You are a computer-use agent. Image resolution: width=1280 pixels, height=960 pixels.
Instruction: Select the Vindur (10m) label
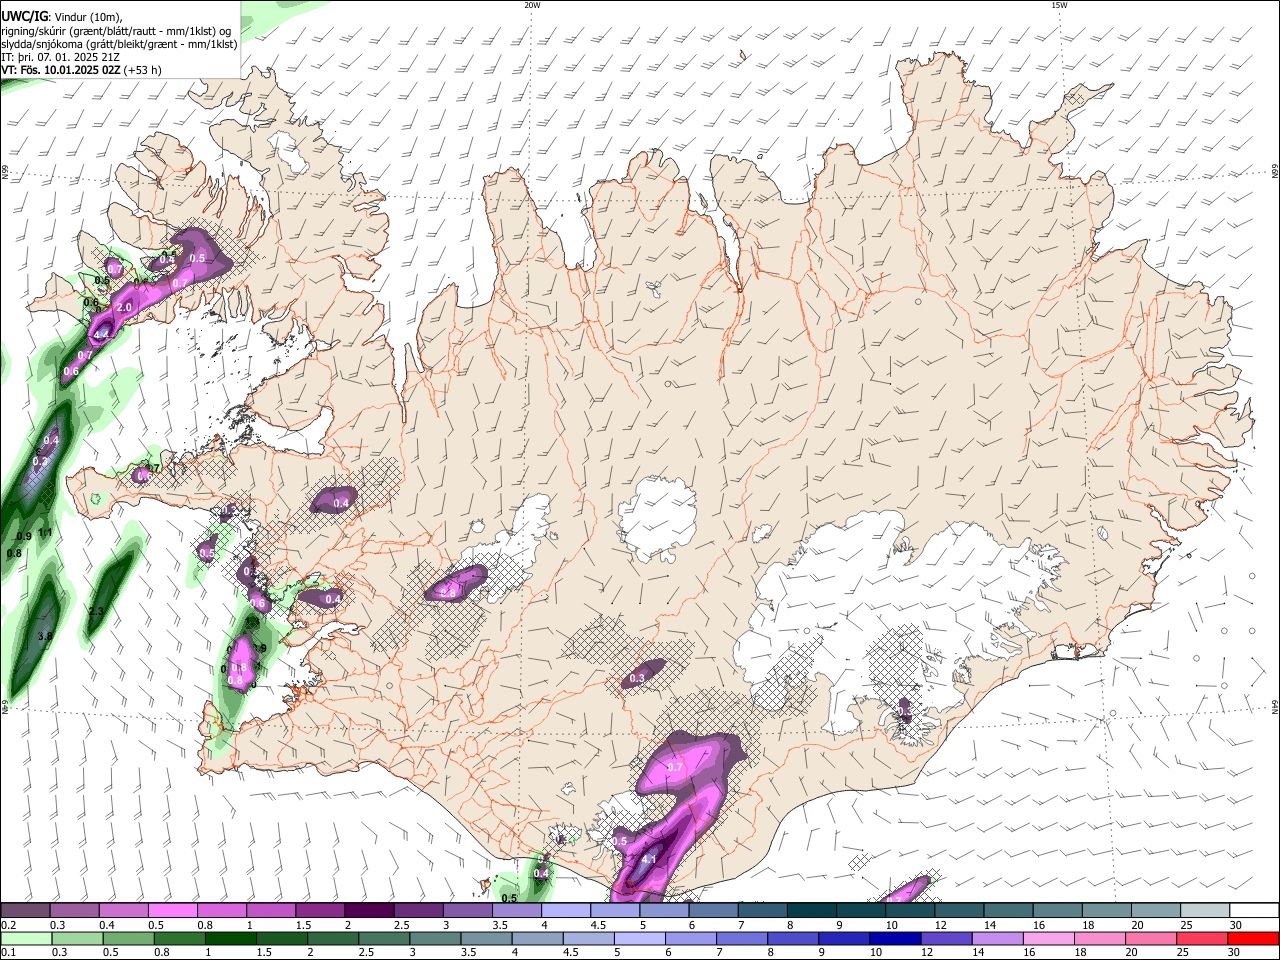[87, 17]
